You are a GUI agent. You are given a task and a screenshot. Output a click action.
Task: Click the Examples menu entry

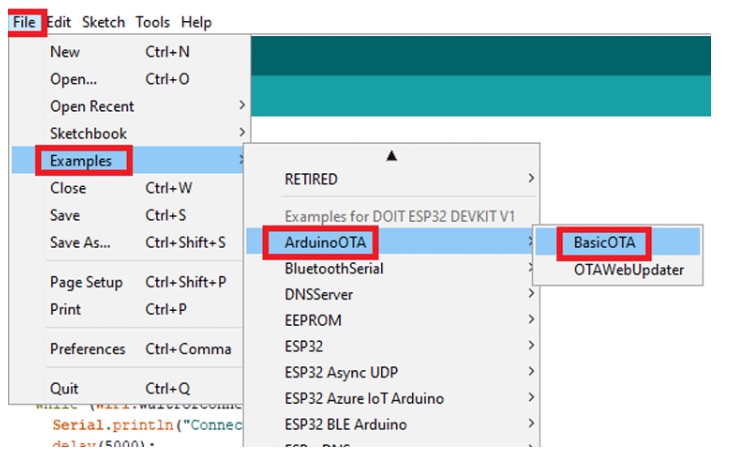click(82, 160)
